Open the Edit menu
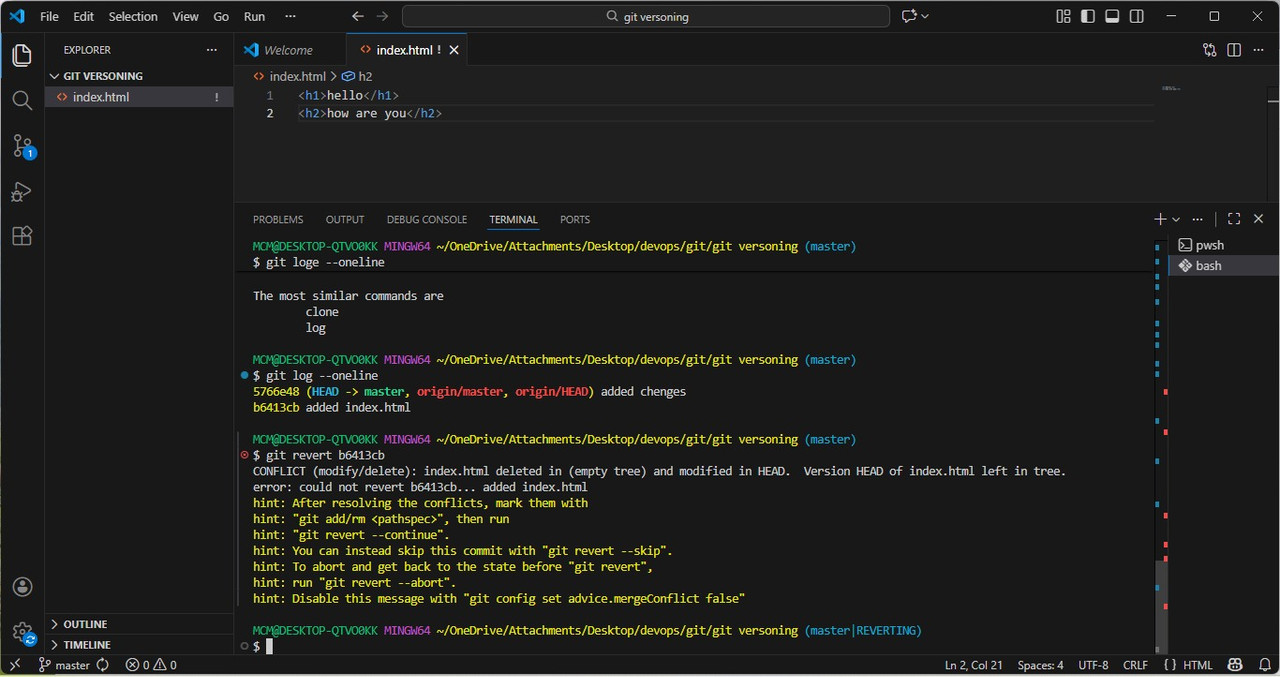 pyautogui.click(x=84, y=16)
